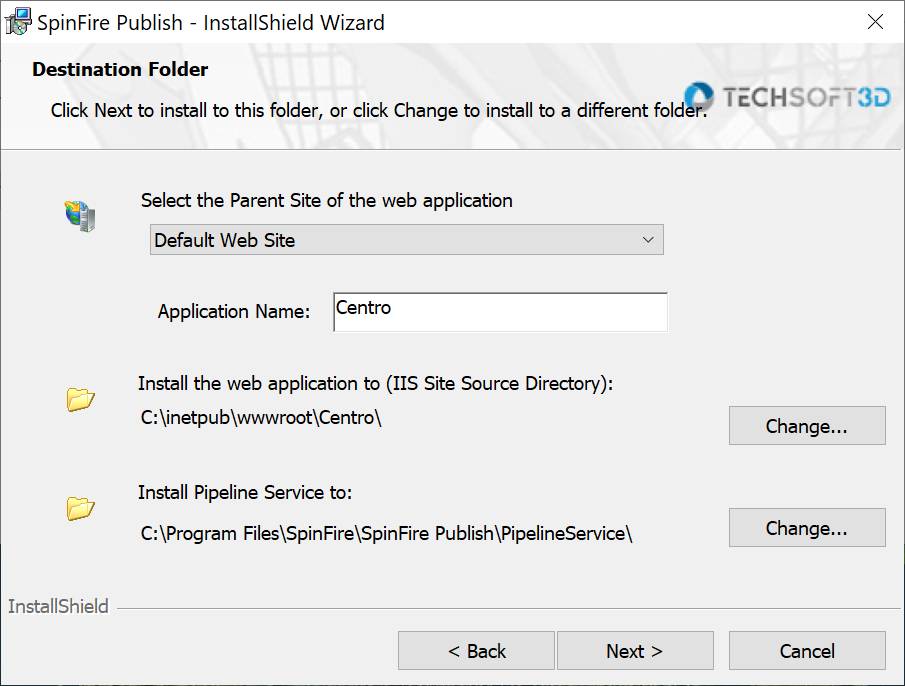905x686 pixels.
Task: Close the InstallShield Wizard window
Action: click(875, 22)
